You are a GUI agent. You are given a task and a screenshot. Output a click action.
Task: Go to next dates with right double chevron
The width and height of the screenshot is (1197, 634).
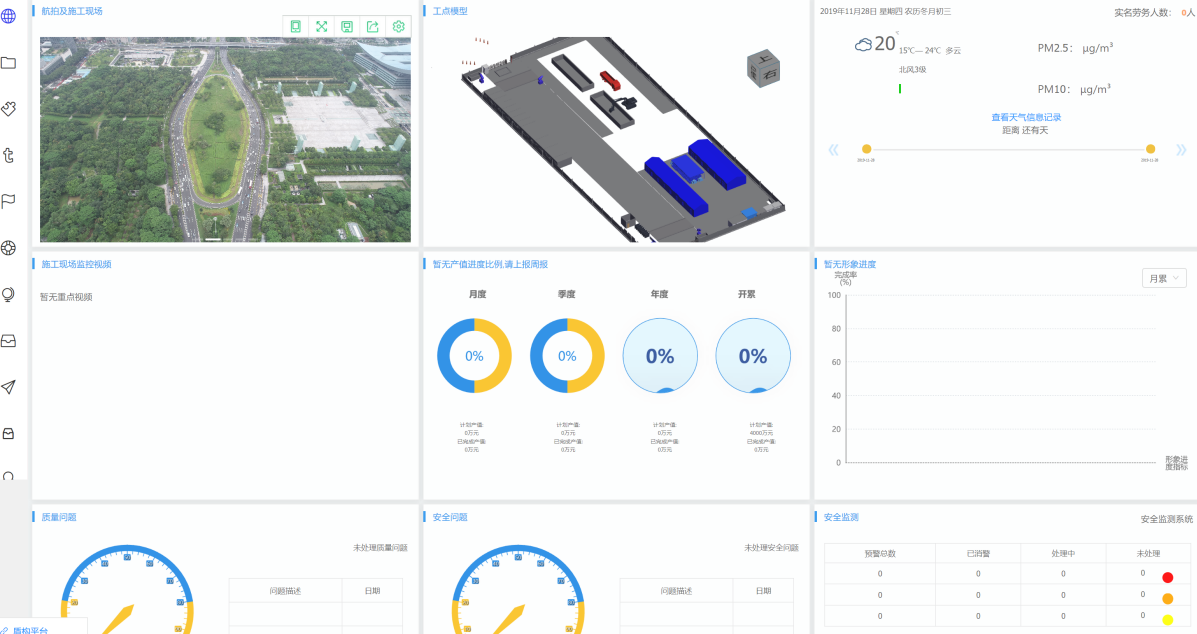coord(1181,150)
